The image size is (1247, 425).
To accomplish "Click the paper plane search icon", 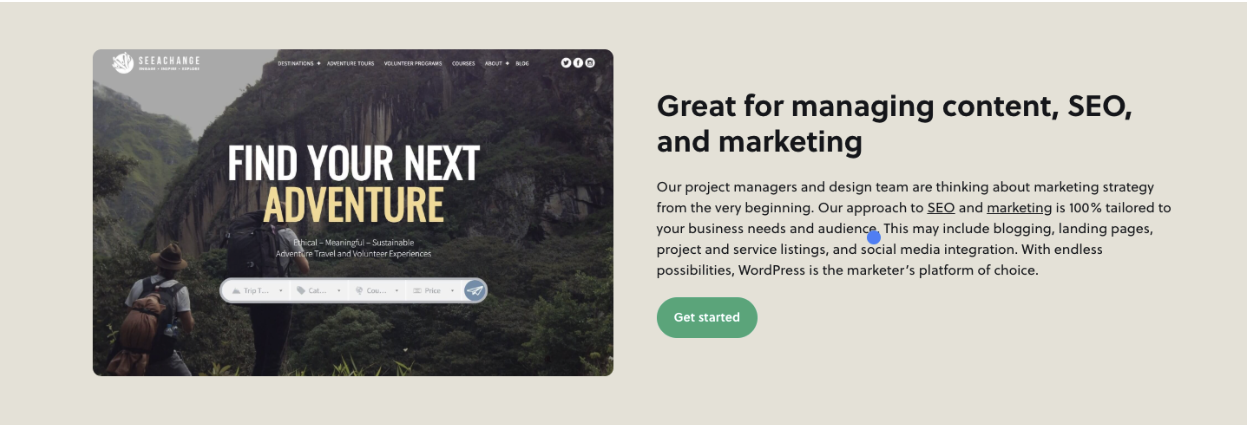I will click(x=475, y=291).
